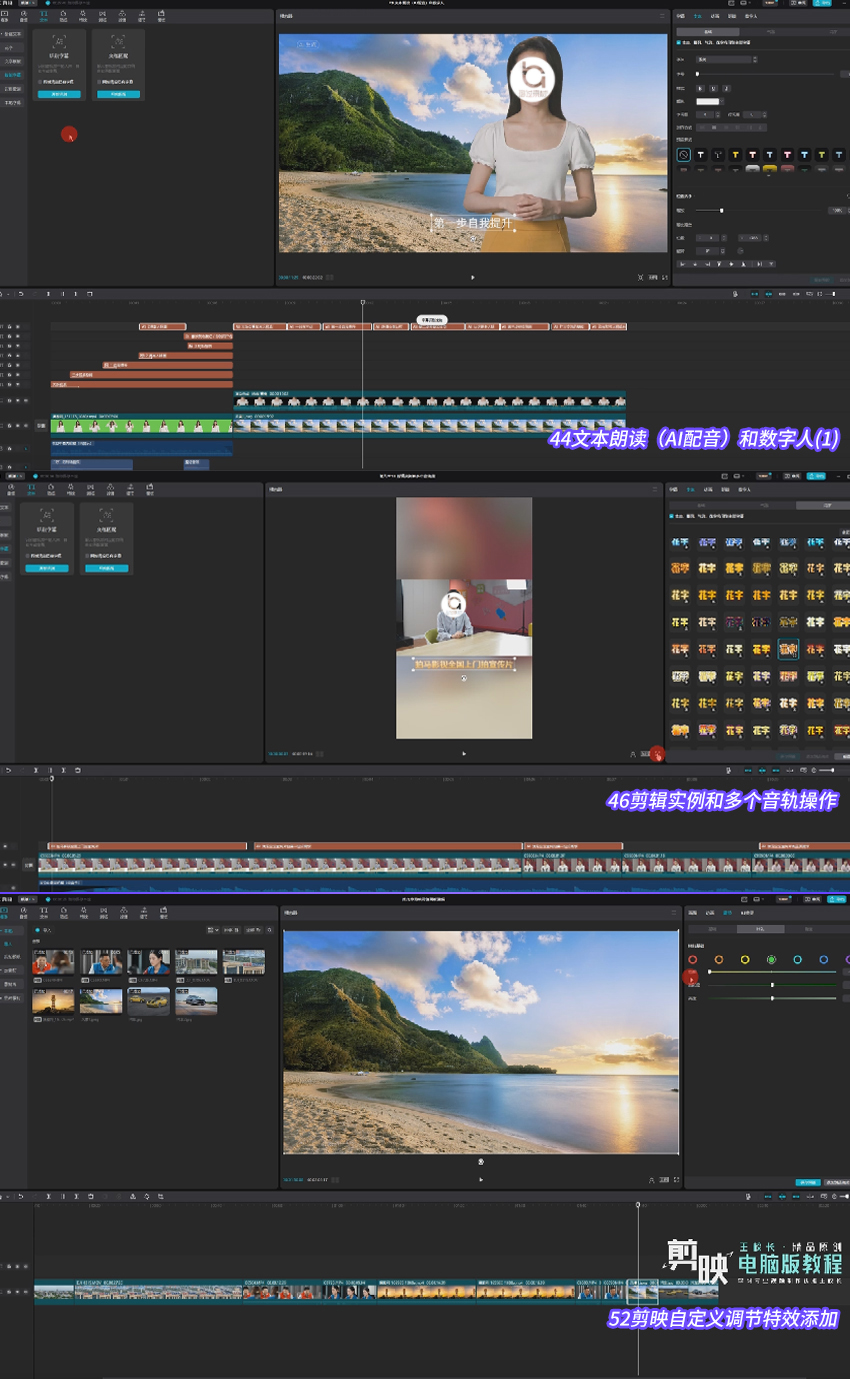Play the vertical video preview in lesson 46 window
Image resolution: width=850 pixels, height=1379 pixels.
[464, 753]
